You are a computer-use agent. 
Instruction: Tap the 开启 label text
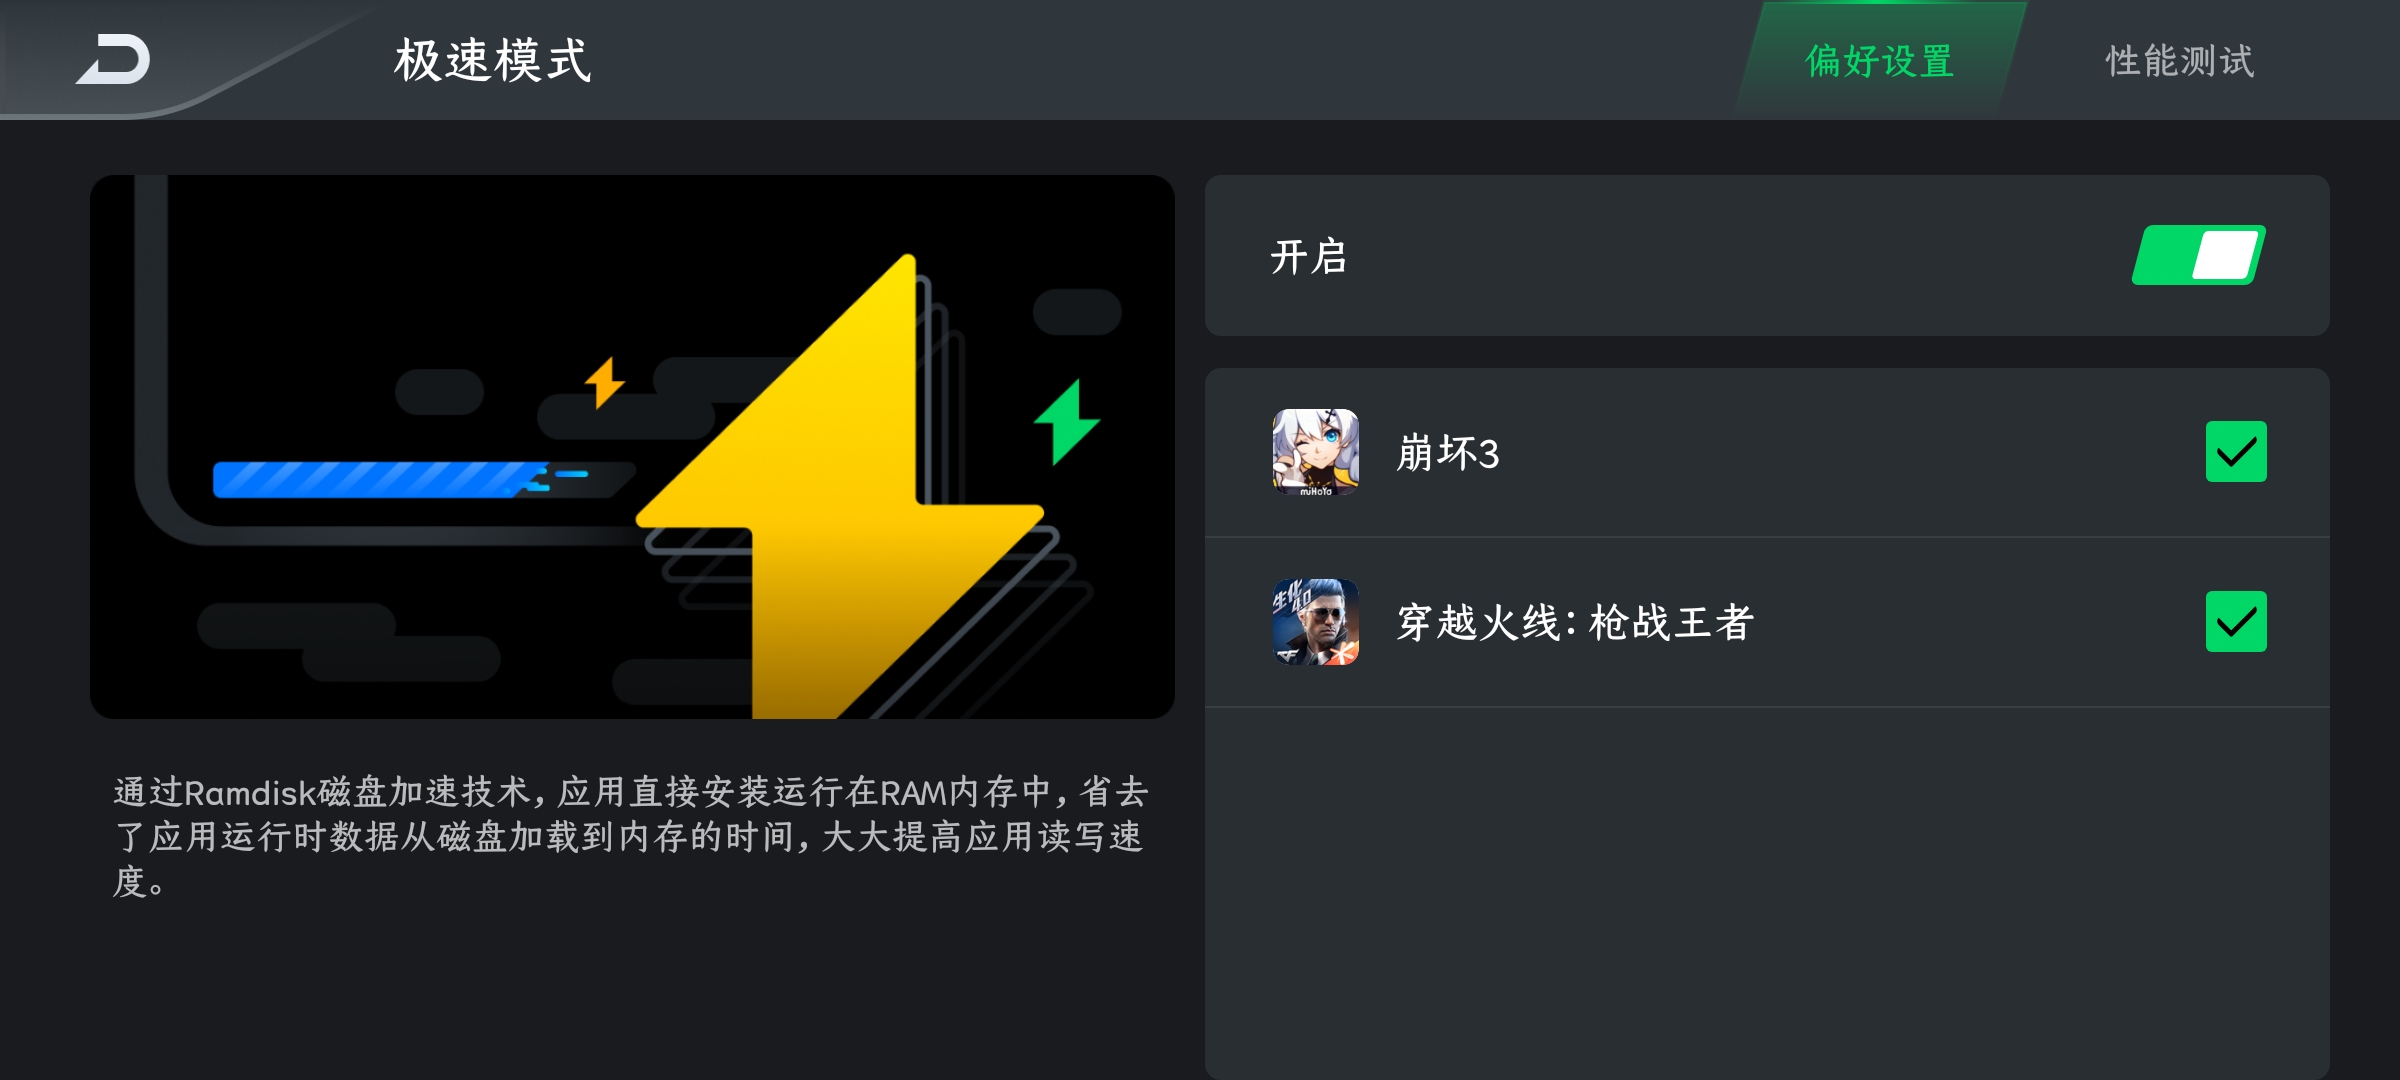(1308, 257)
